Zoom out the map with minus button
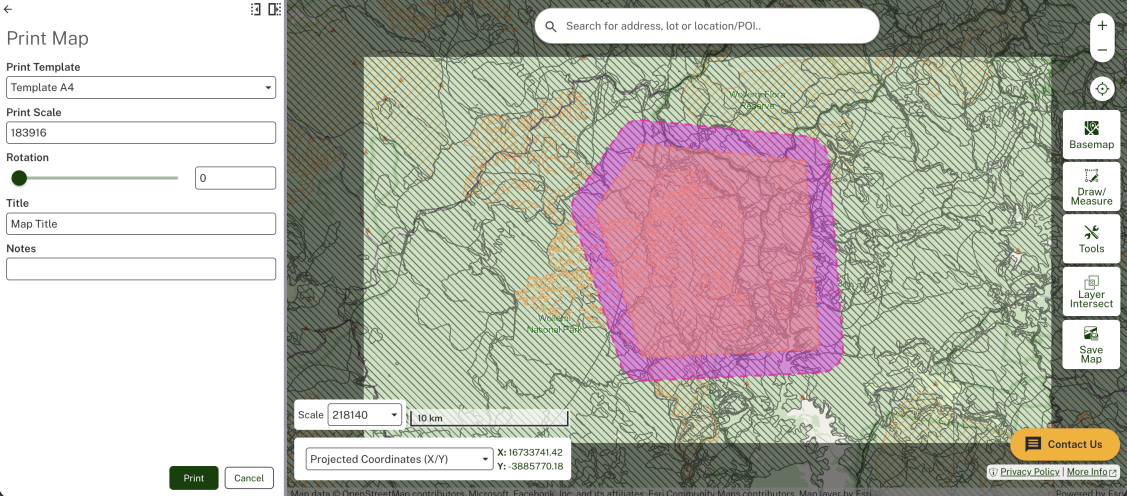1127x496 pixels. [x=1102, y=50]
